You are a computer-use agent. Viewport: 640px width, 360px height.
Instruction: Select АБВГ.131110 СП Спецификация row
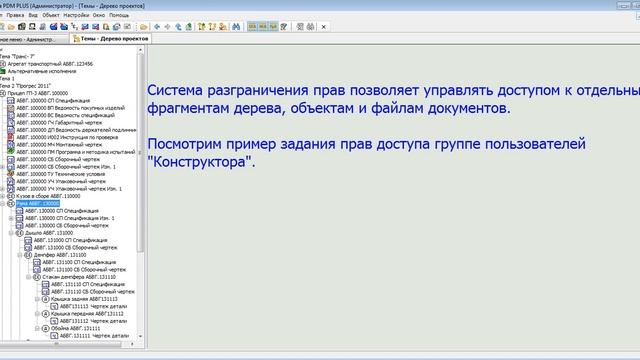[x=88, y=284]
